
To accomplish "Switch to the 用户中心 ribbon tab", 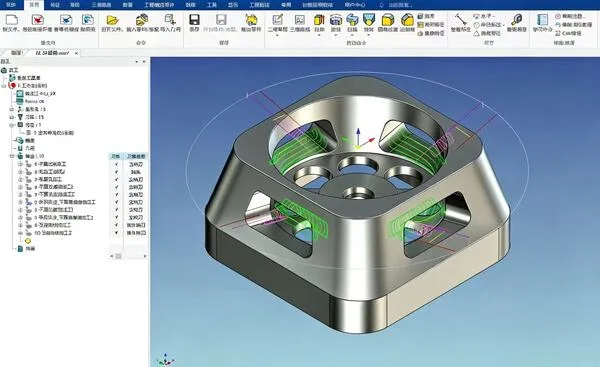I will [x=355, y=5].
